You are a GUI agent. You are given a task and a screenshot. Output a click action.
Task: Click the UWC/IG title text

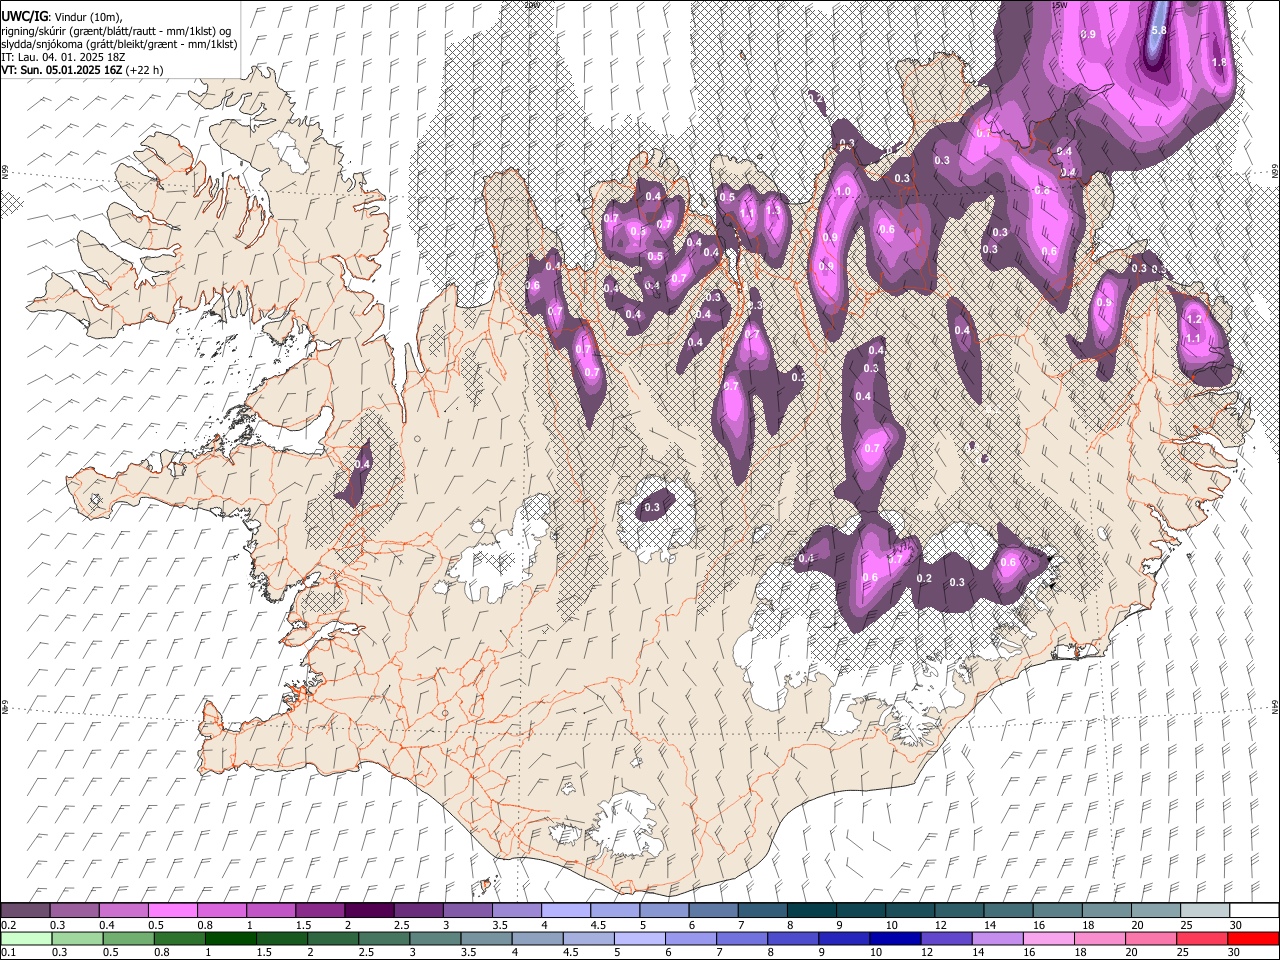(24, 16)
